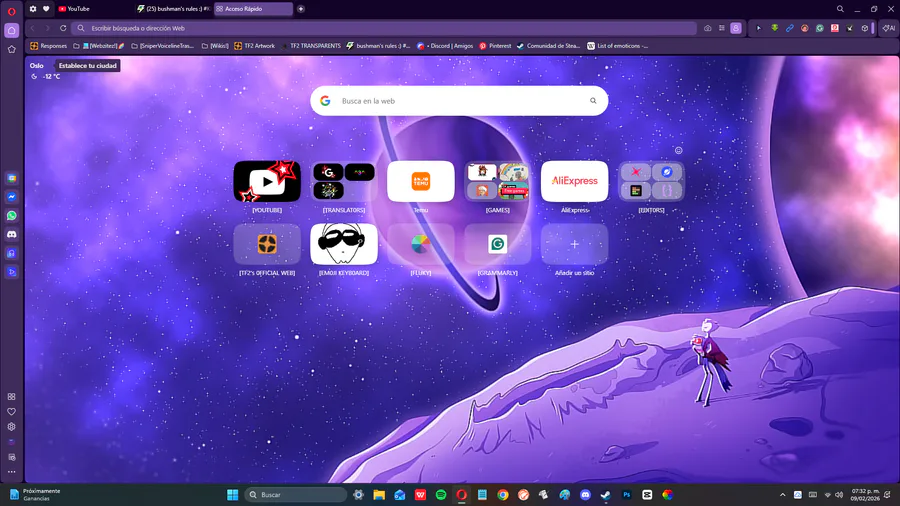Go to the home Speed Dial sidebar icon
This screenshot has width=900, height=506.
(11, 30)
